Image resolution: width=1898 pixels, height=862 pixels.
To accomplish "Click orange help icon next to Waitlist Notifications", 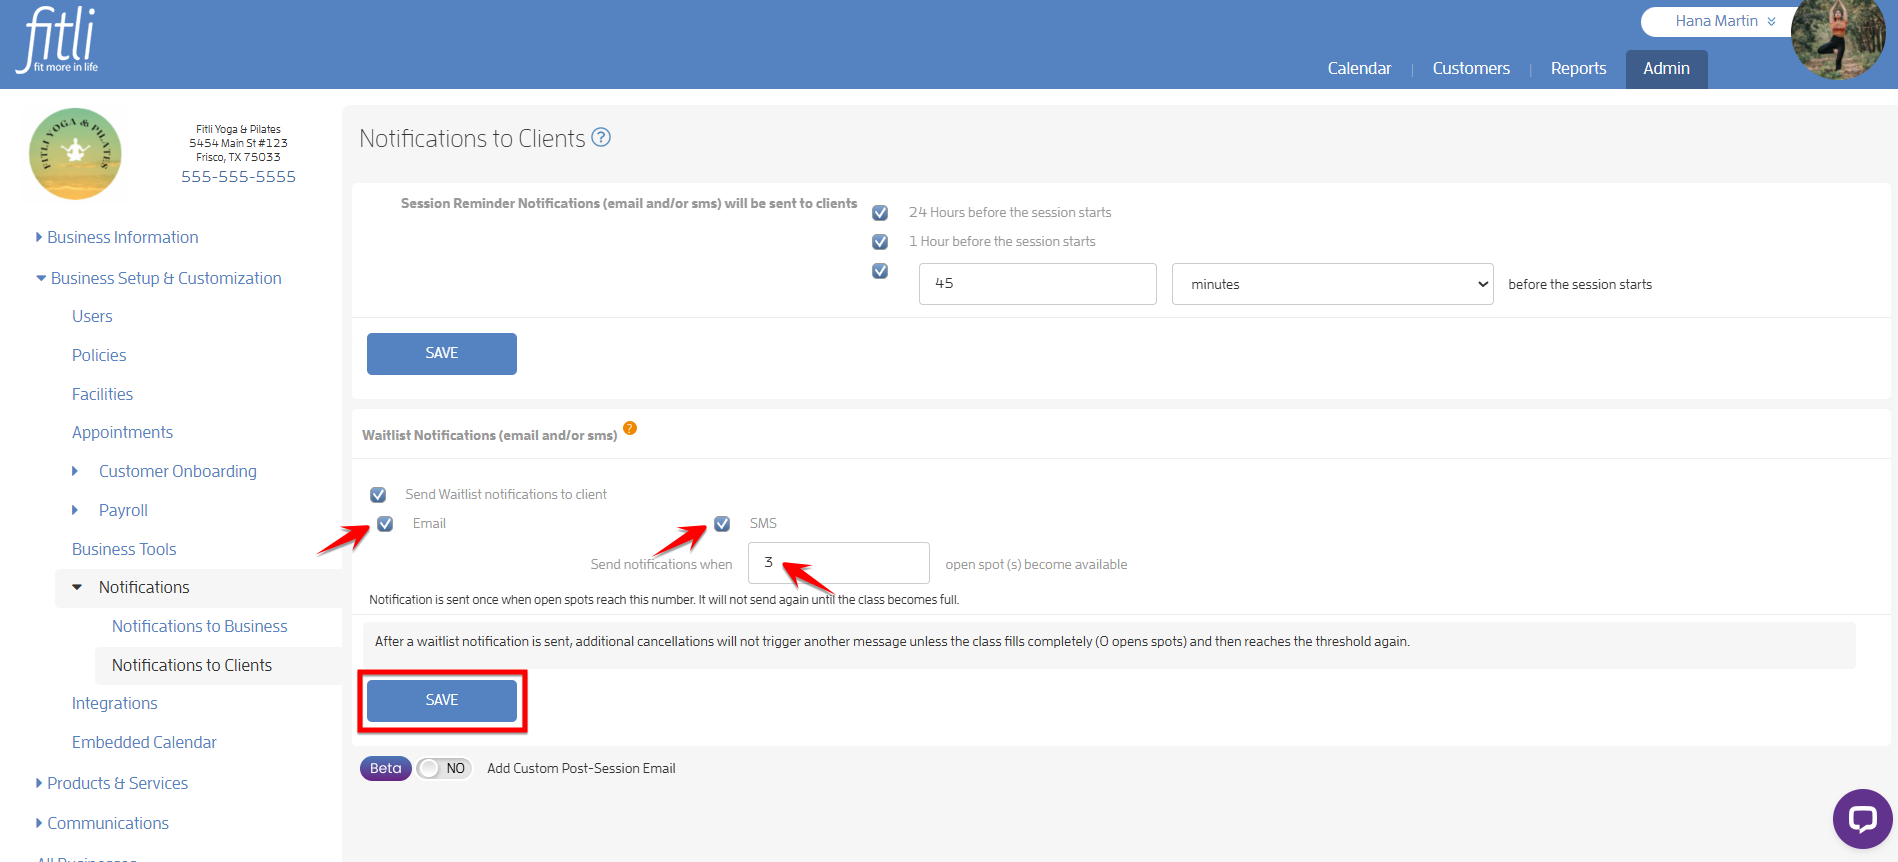I will tap(630, 428).
